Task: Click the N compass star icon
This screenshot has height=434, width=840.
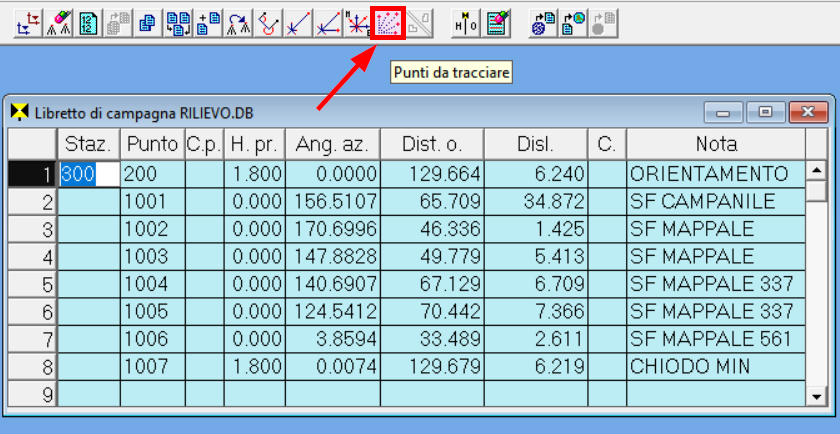Action: pyautogui.click(x=357, y=24)
